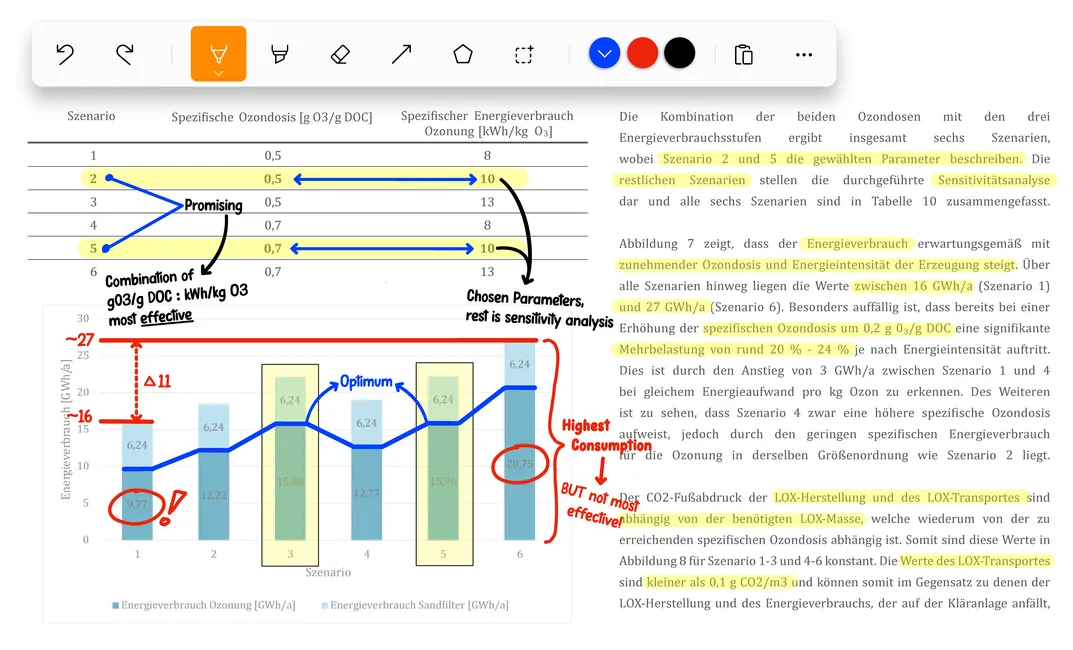
Task: Click highlighted text 'zwischen 16 GWh/a'
Action: pyautogui.click(x=914, y=286)
